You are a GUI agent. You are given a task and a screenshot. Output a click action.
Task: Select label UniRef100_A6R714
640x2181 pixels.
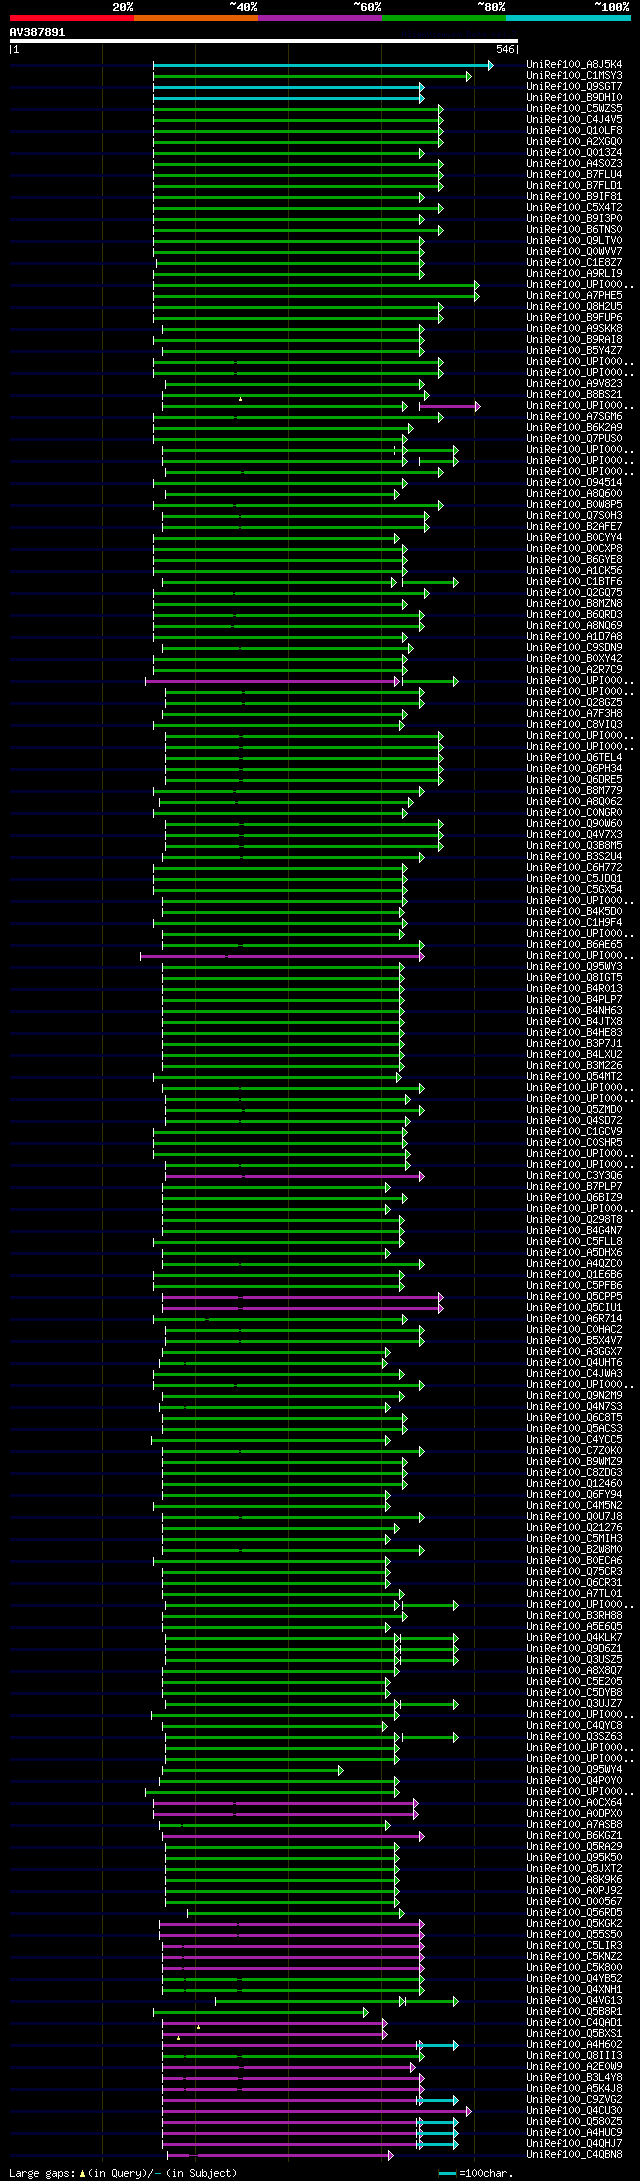point(574,1319)
